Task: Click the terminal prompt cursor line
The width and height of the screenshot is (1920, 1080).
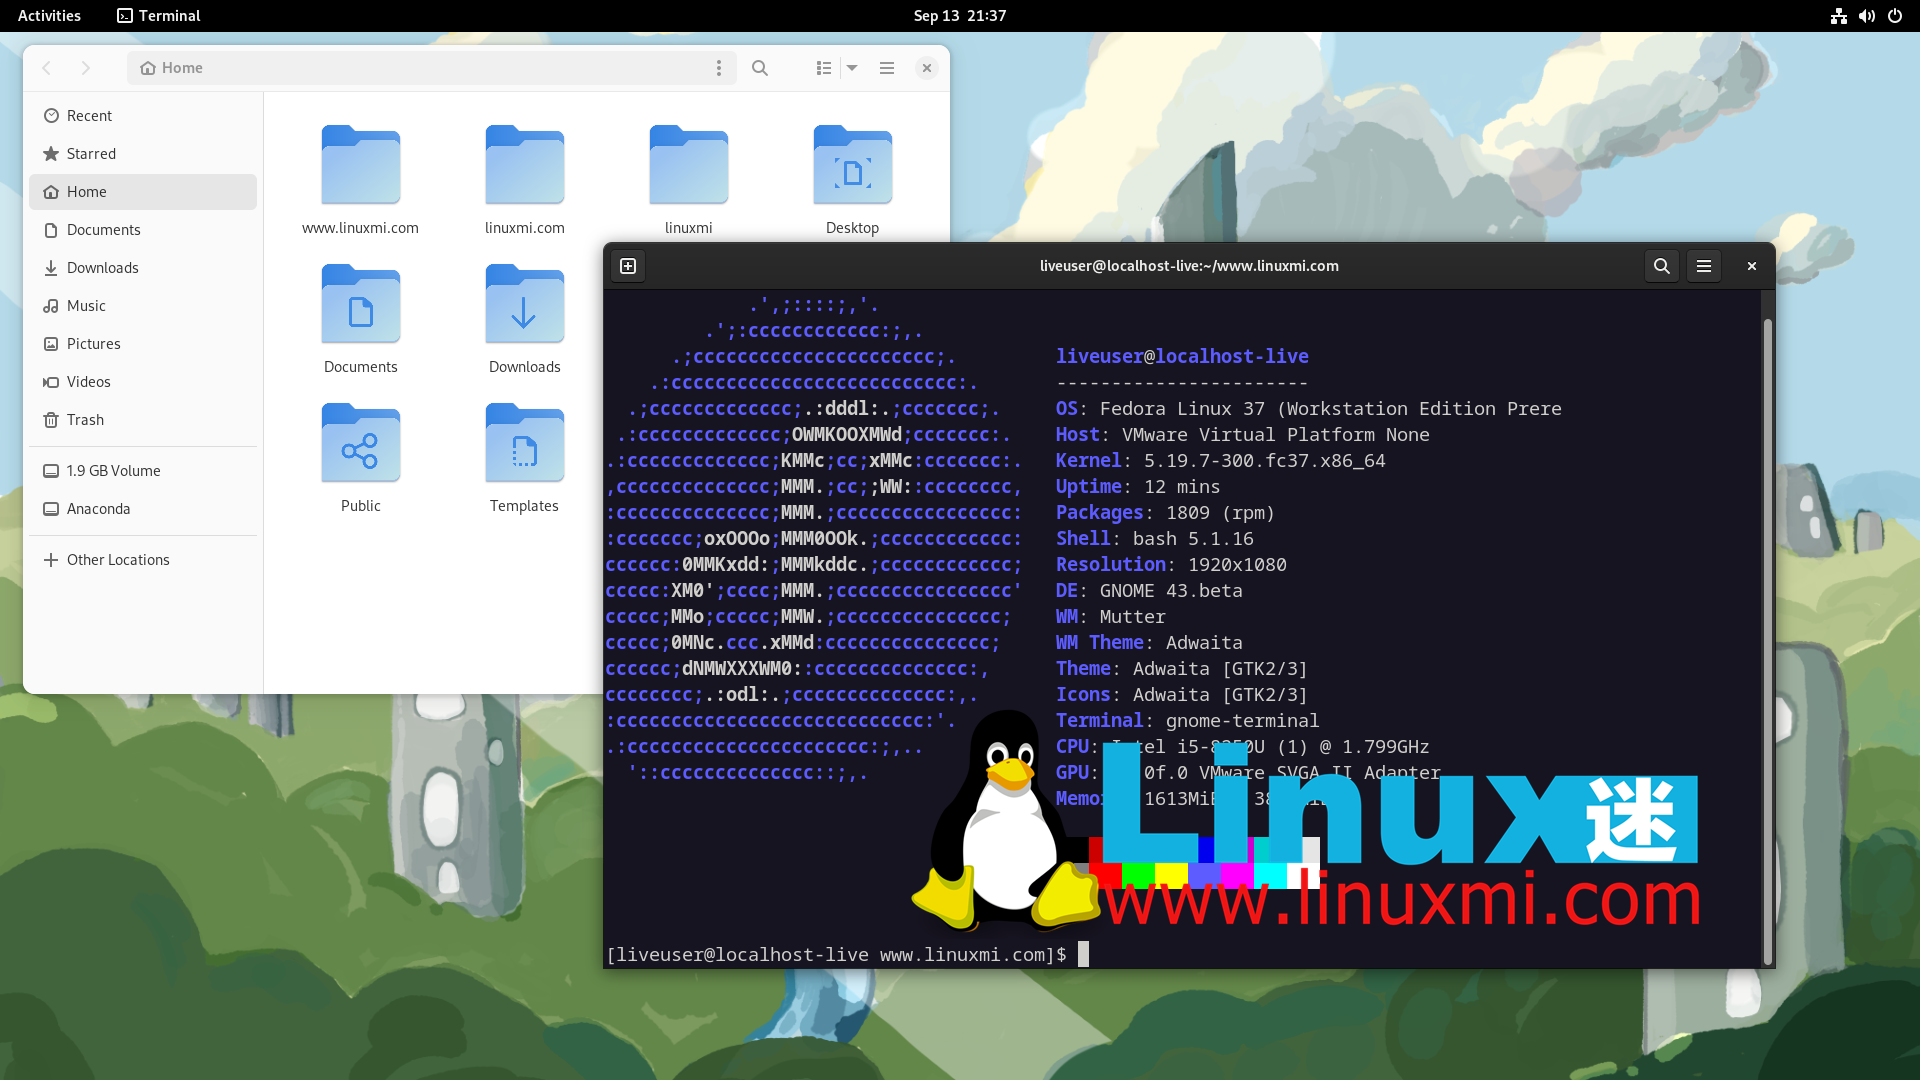Action: [848, 955]
